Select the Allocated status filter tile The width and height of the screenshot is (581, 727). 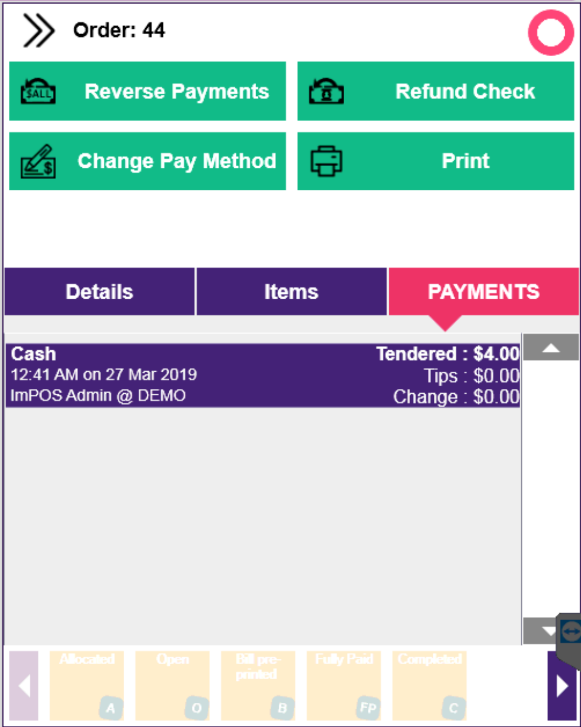87,685
